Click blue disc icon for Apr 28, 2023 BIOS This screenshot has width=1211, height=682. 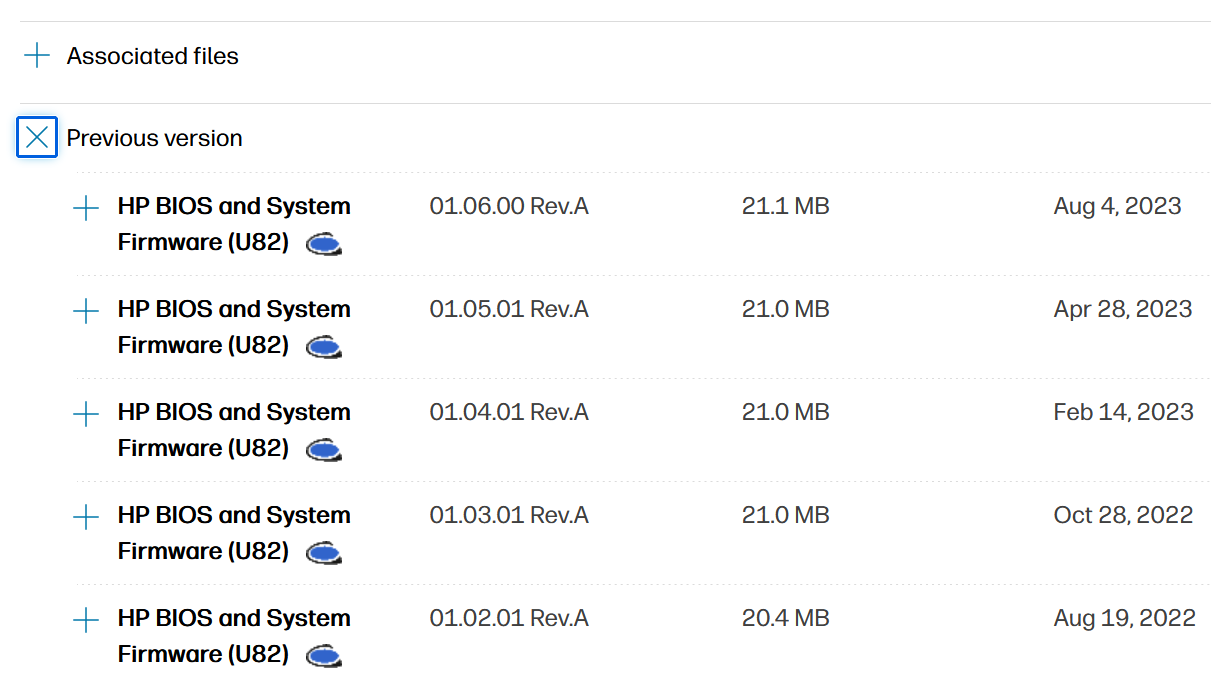point(324,347)
